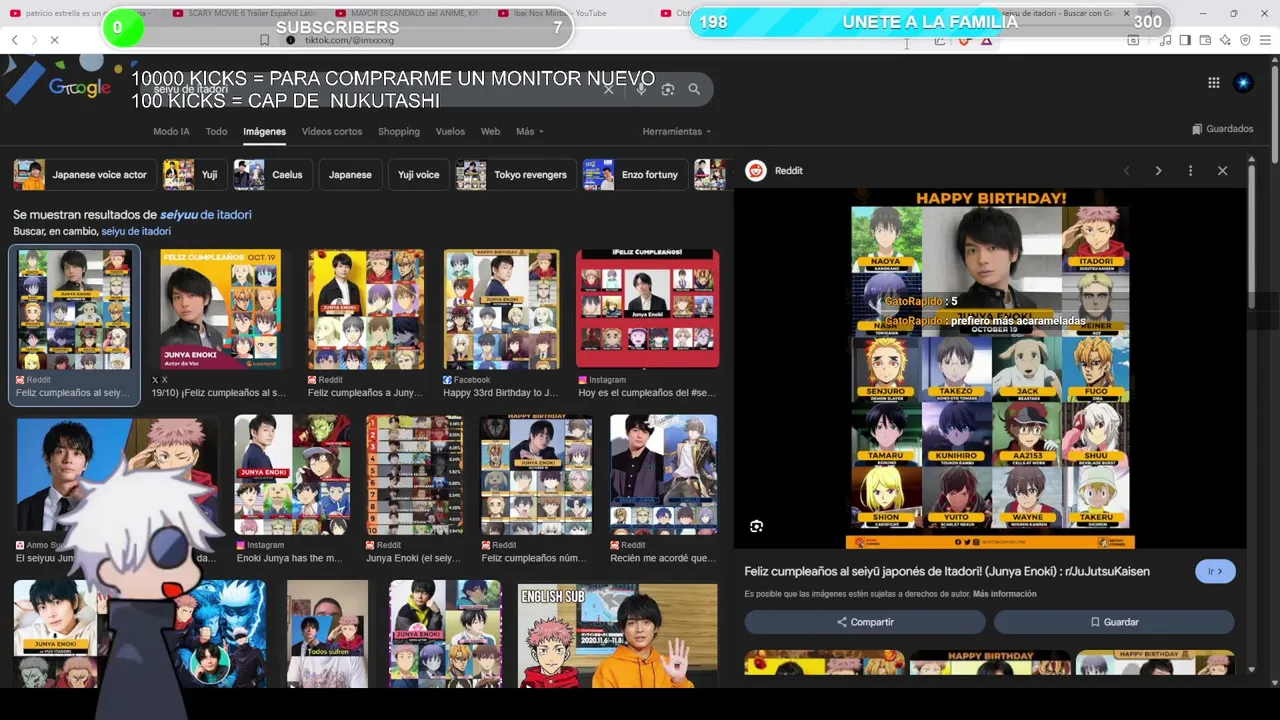The width and height of the screenshot is (1280, 720).
Task: Click the share page icon in address bar
Action: (940, 40)
